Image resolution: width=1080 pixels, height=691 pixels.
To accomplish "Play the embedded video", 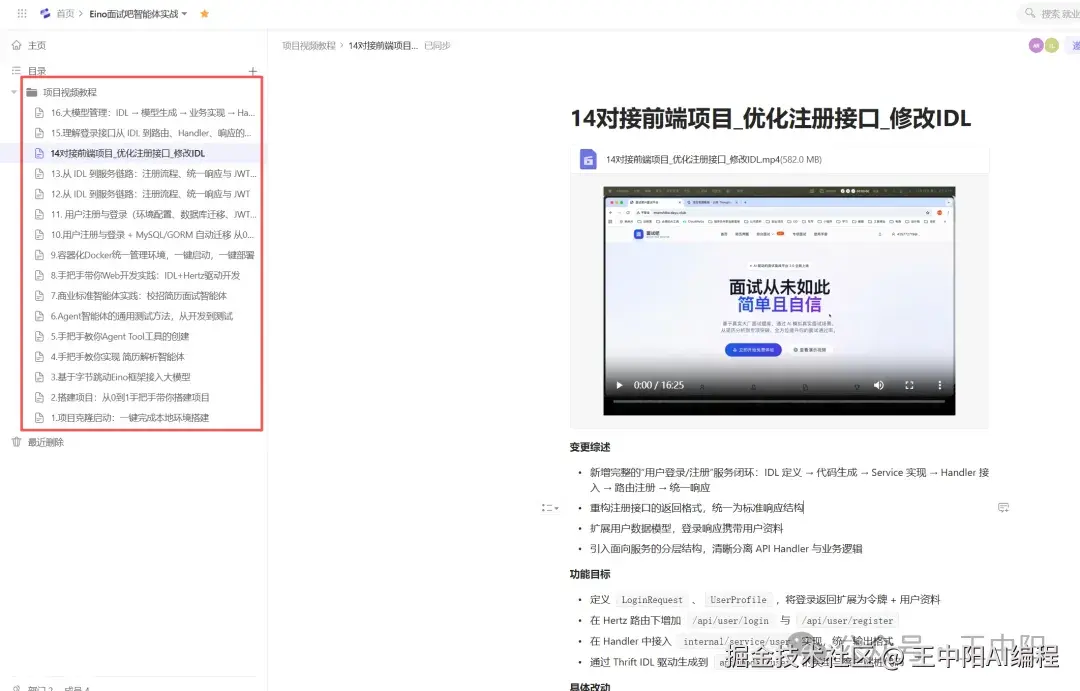I will point(619,385).
